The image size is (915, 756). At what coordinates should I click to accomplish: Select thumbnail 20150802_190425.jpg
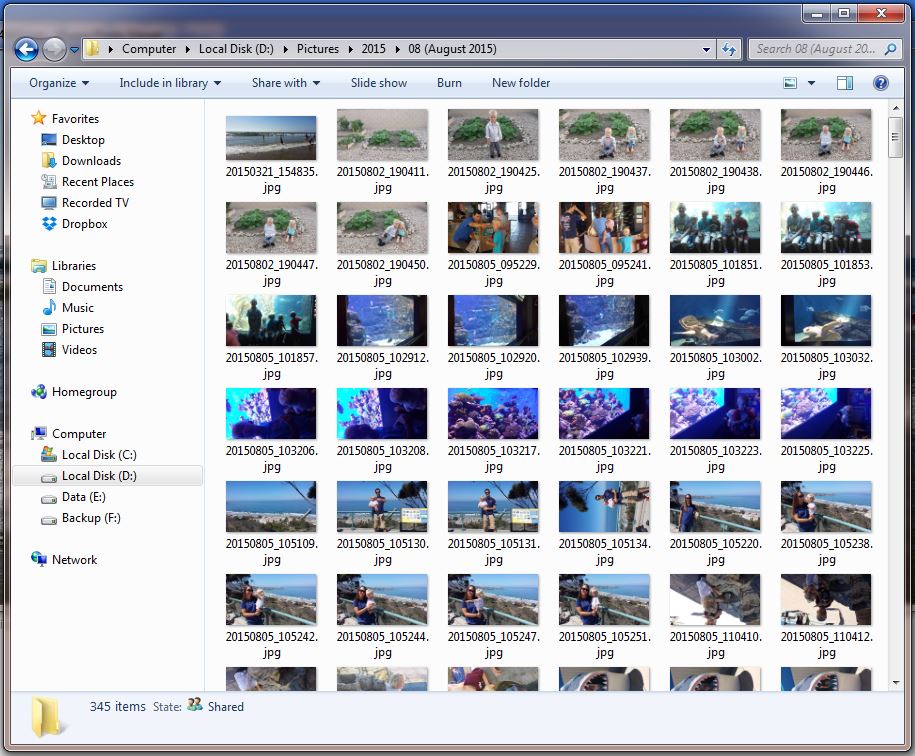coord(493,135)
